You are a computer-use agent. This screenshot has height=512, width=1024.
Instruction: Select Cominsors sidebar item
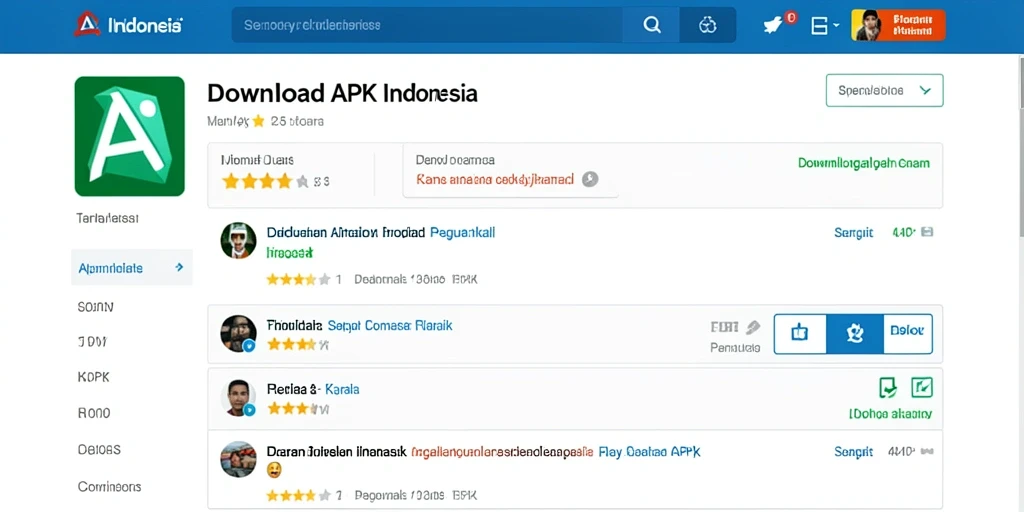[109, 487]
